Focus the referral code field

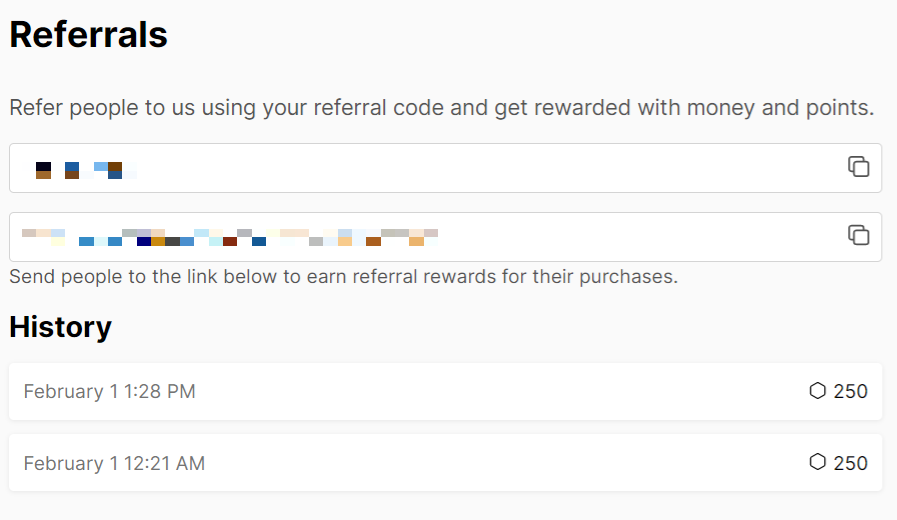445,168
